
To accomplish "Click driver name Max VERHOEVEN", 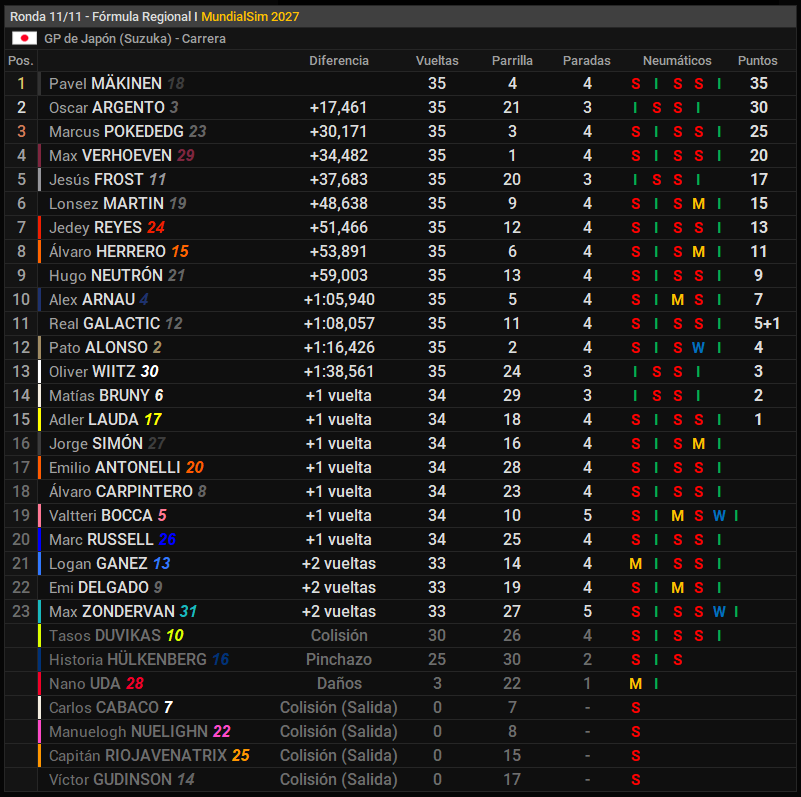I will 110,155.
